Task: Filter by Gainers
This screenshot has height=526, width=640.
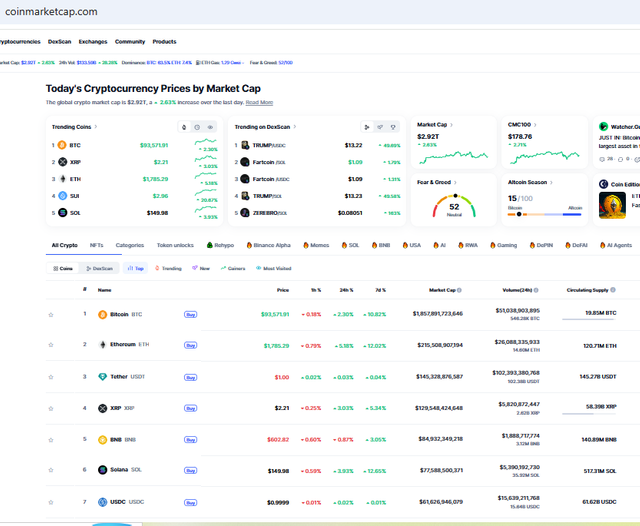Action: pyautogui.click(x=233, y=268)
